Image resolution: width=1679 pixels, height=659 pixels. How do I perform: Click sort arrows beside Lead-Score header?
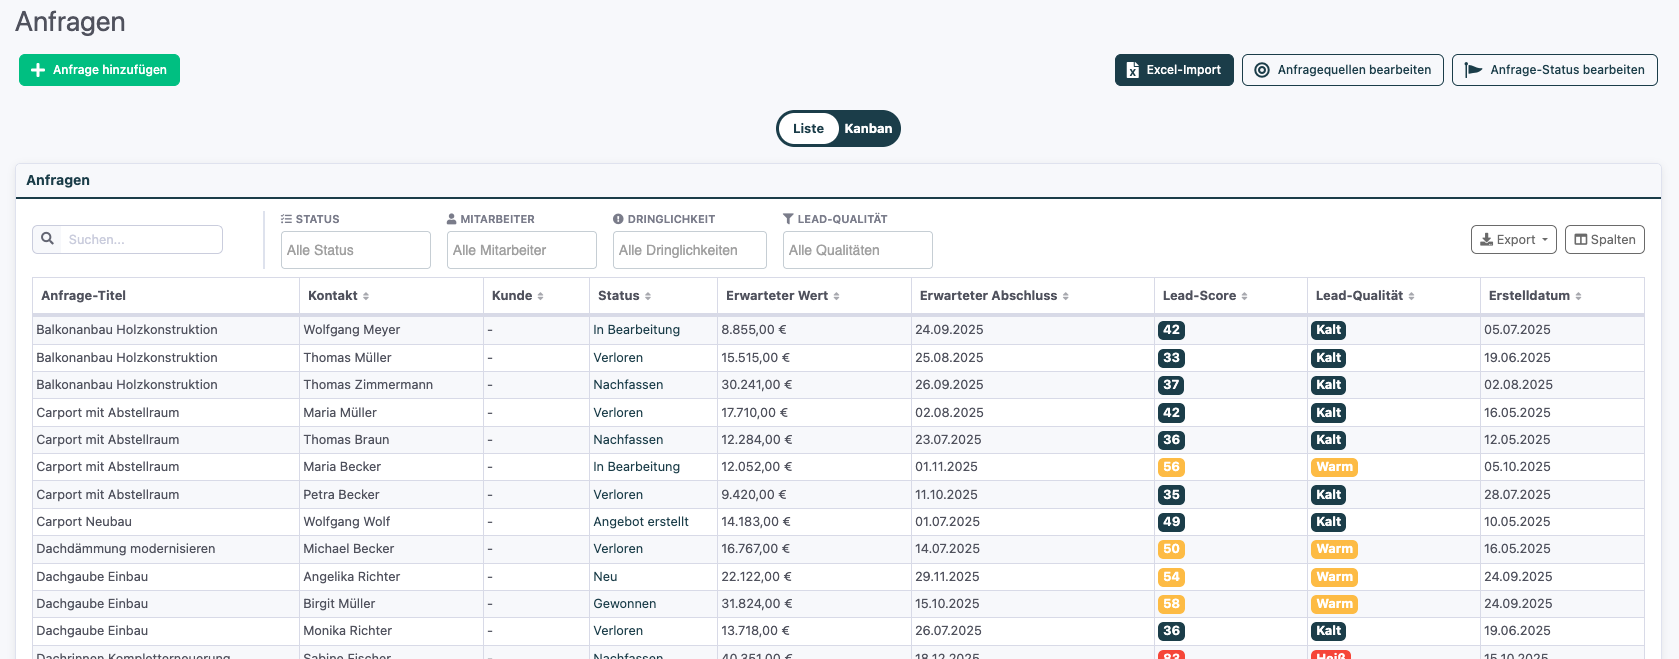(1244, 296)
